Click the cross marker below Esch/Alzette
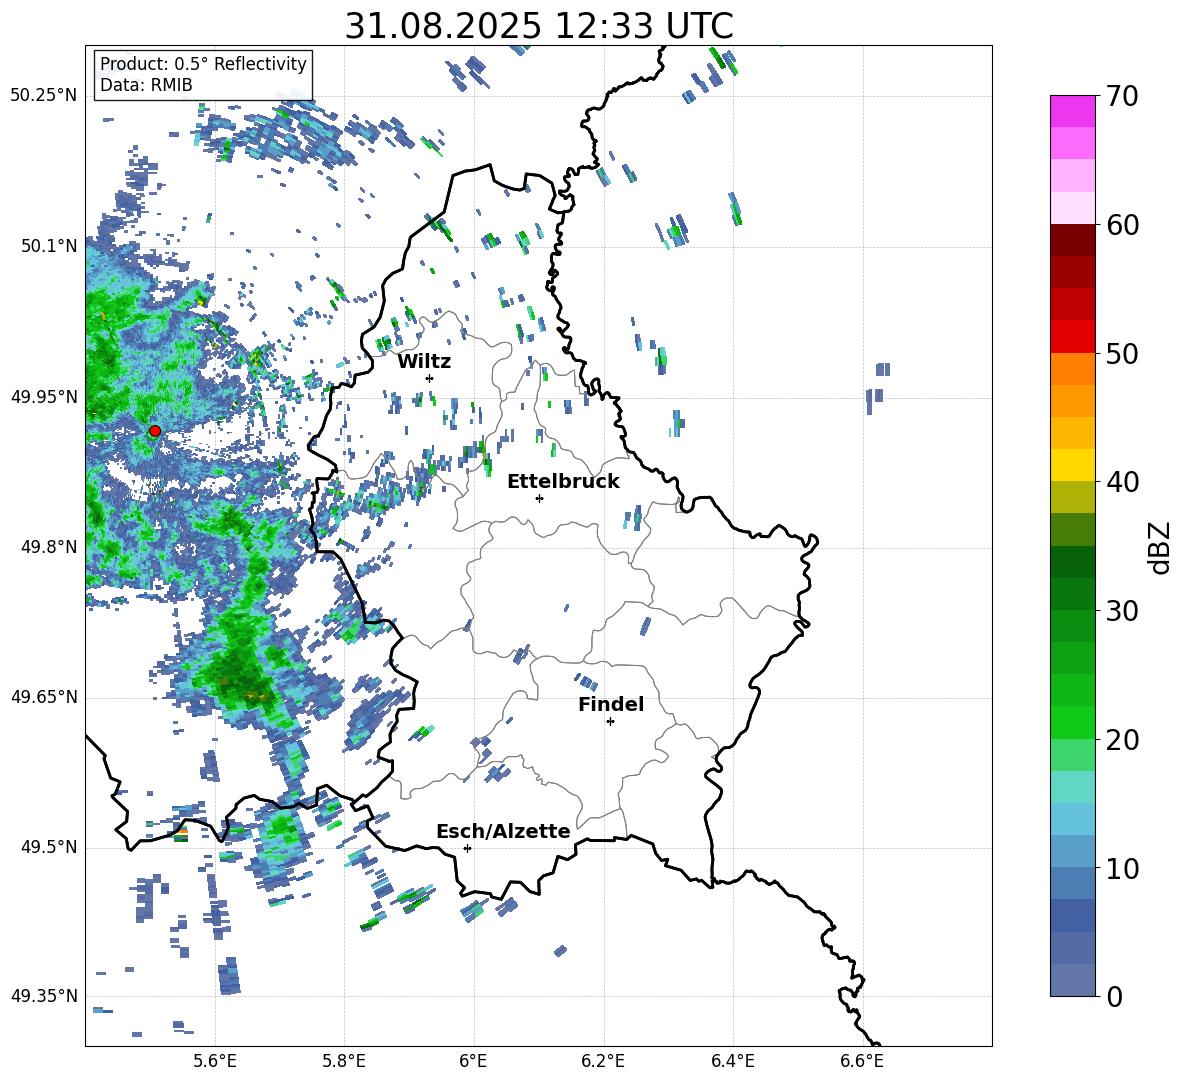The width and height of the screenshot is (1184, 1081). pyautogui.click(x=467, y=848)
